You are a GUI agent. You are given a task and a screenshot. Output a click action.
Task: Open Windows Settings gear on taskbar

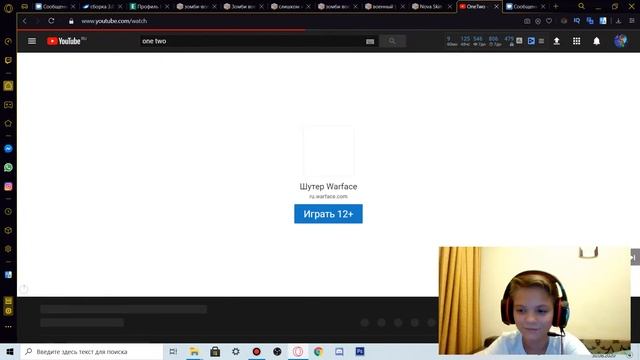(x=236, y=351)
